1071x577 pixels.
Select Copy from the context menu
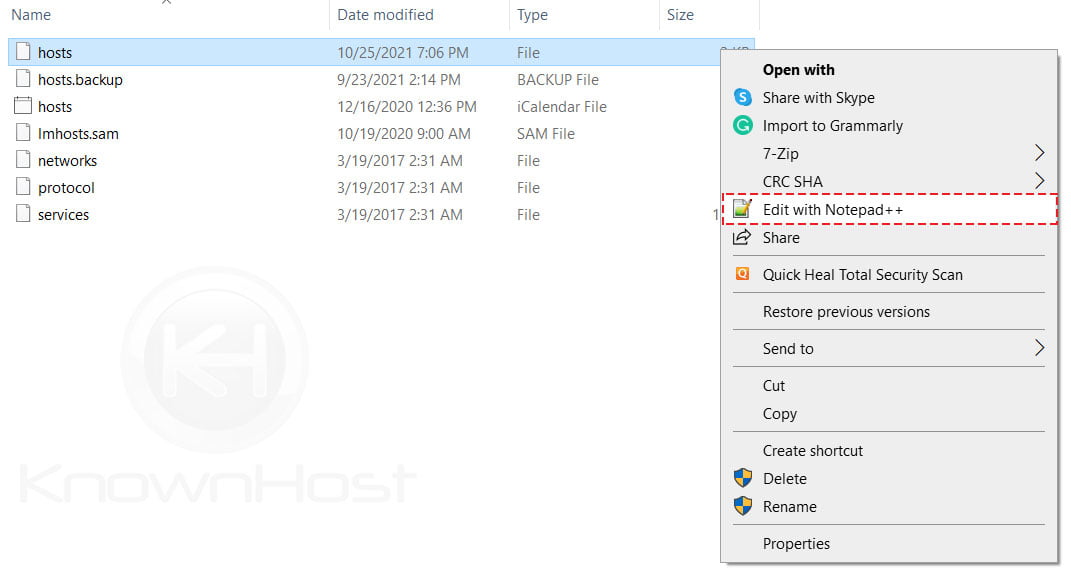[x=780, y=414]
